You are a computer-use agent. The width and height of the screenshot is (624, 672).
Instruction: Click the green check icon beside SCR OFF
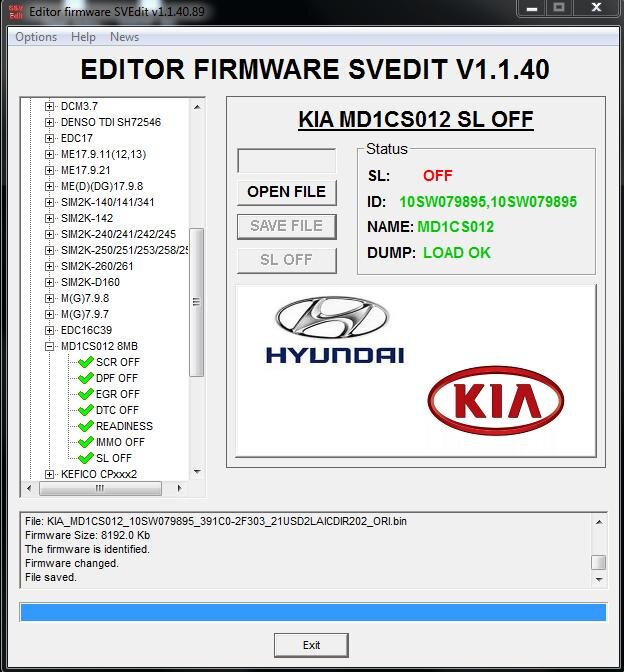[86, 362]
